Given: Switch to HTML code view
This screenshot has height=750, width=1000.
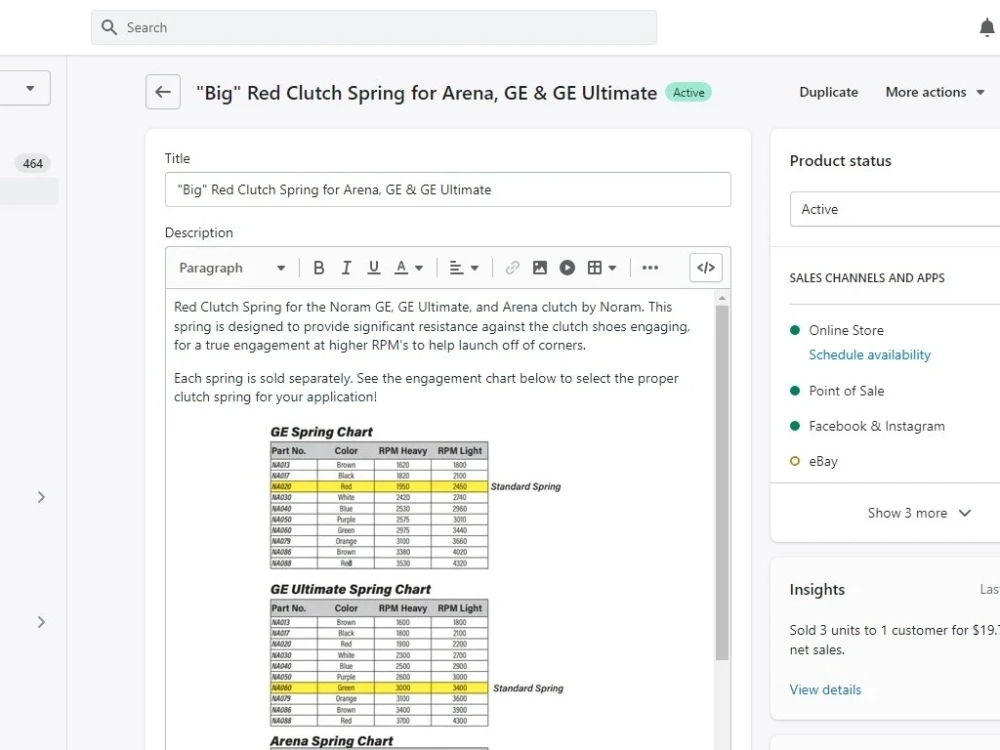Looking at the screenshot, I should (706, 268).
